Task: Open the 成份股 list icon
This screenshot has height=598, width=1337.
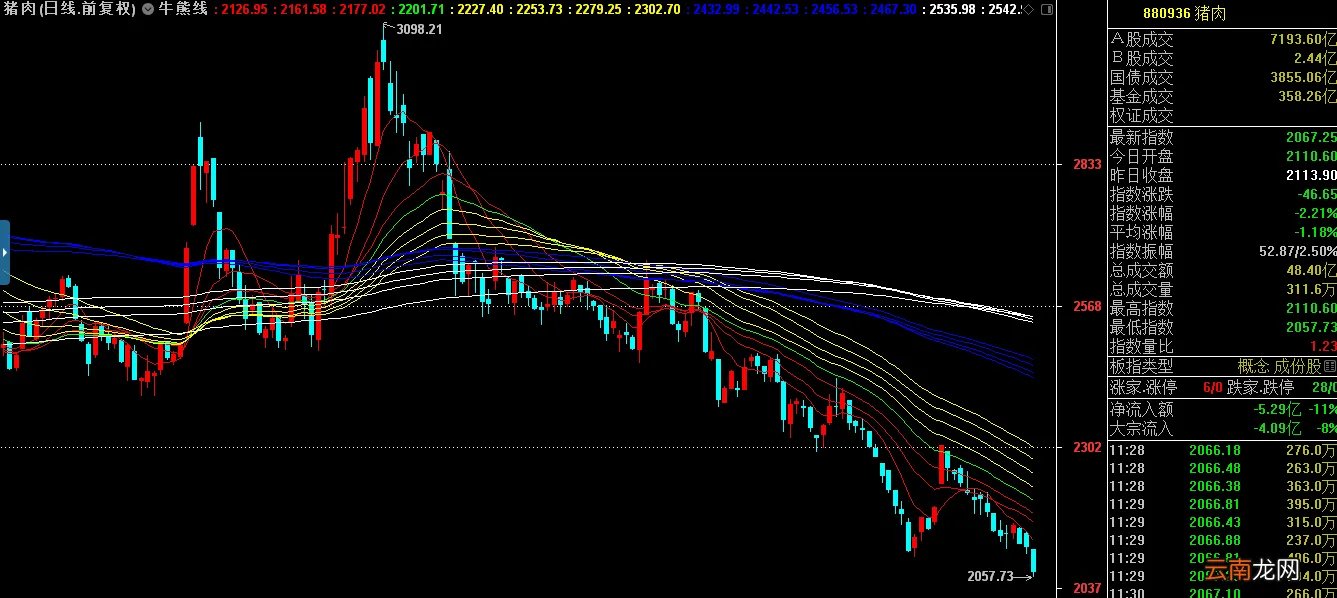Action: click(1329, 366)
